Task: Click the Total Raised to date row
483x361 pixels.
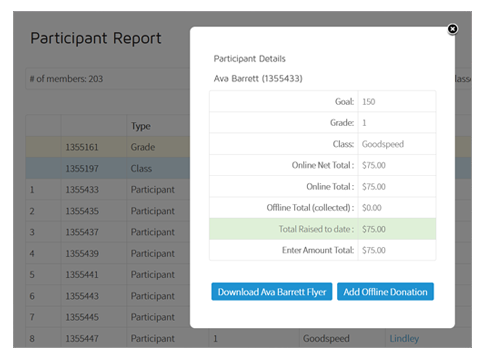Action: click(x=322, y=229)
